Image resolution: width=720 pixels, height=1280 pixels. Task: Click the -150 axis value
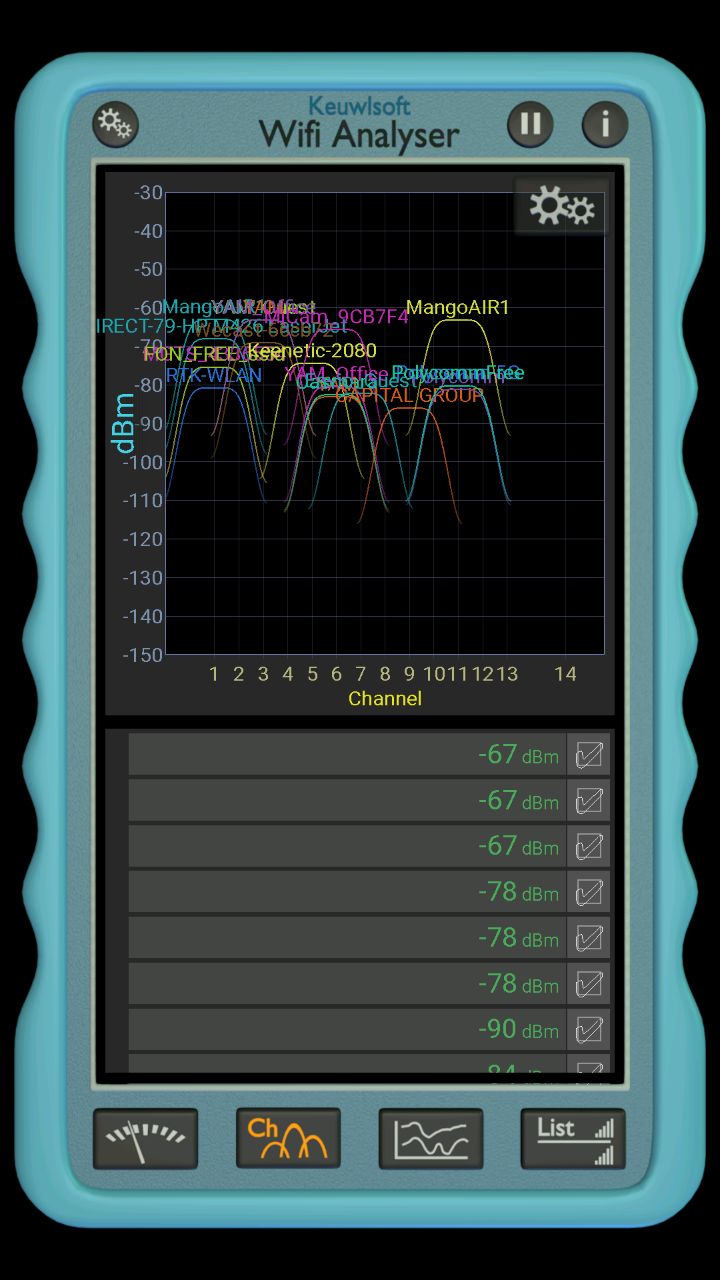tap(142, 654)
